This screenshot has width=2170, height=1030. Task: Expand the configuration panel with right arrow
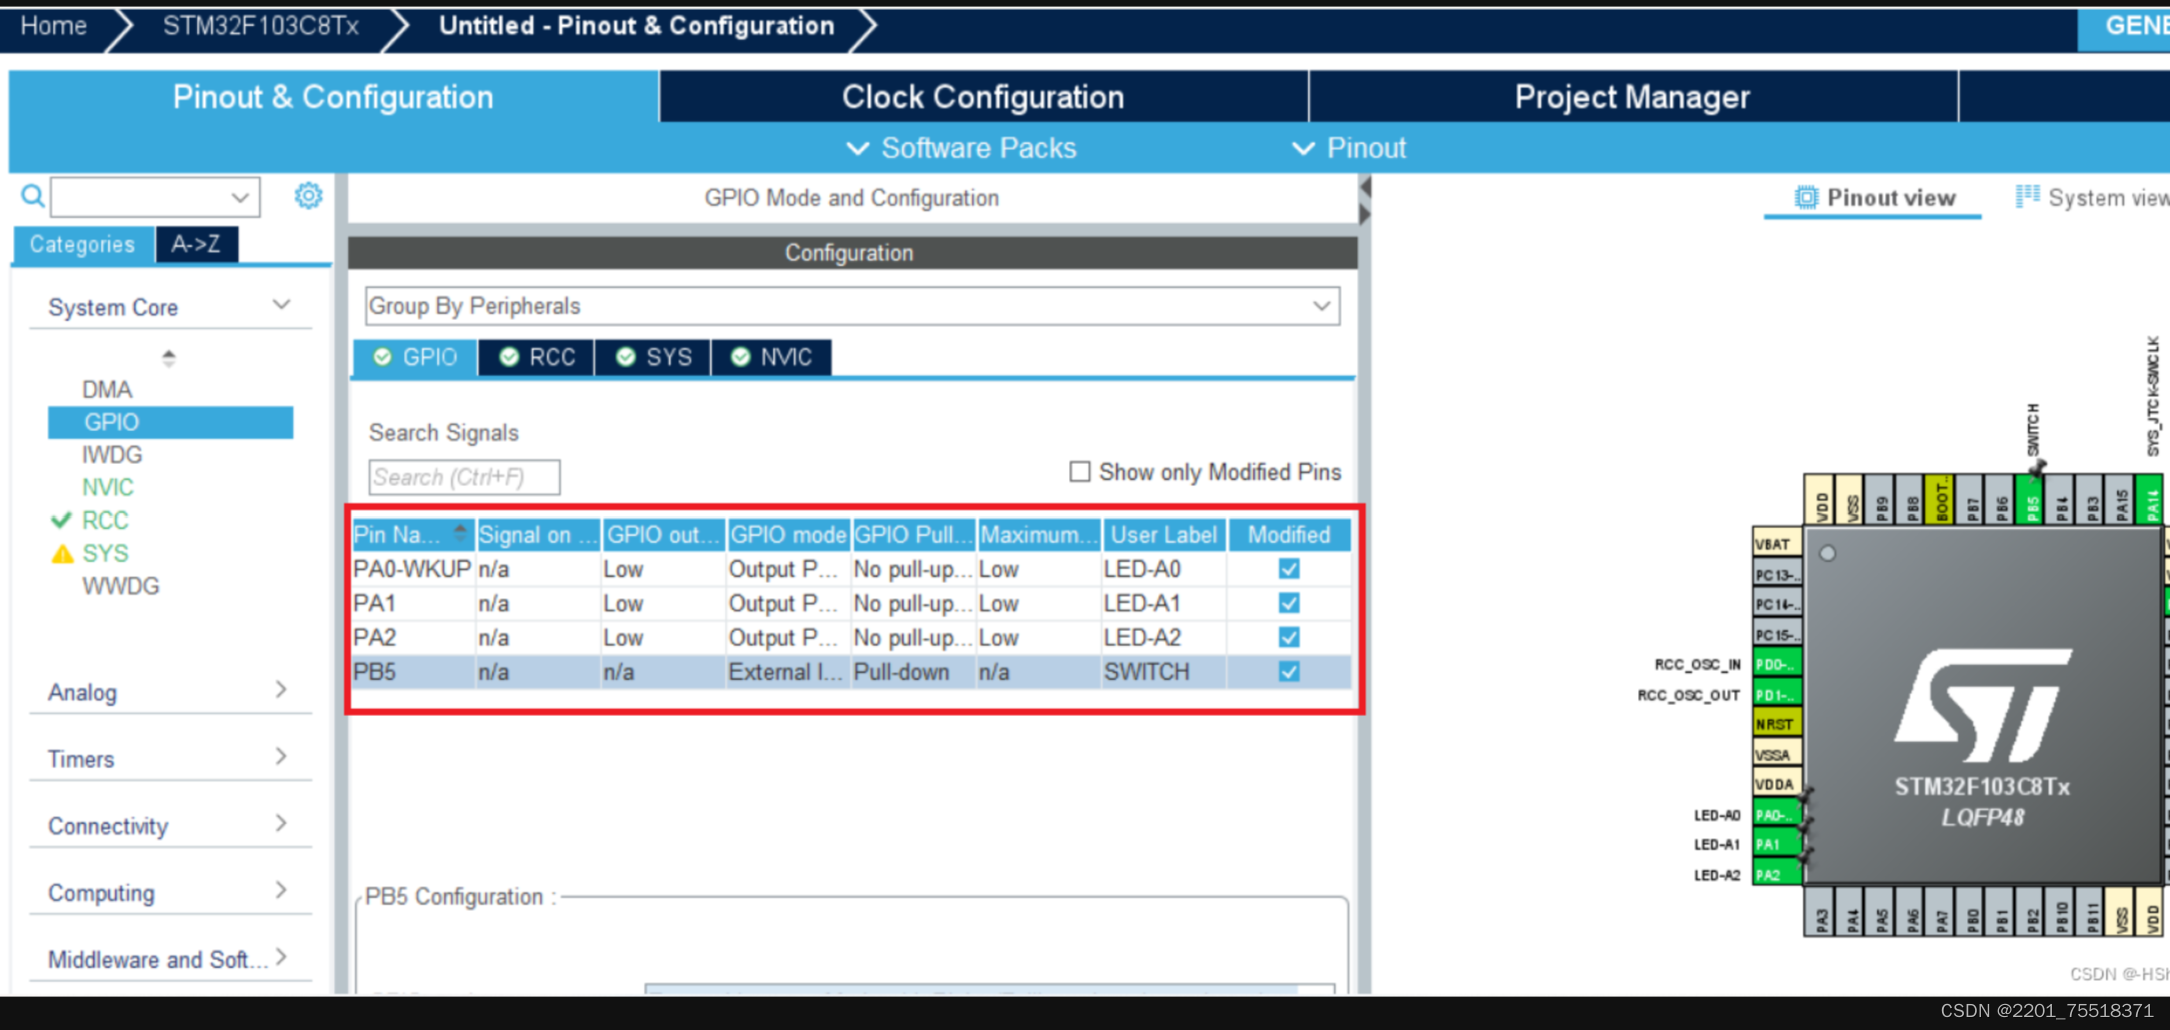tap(1365, 213)
